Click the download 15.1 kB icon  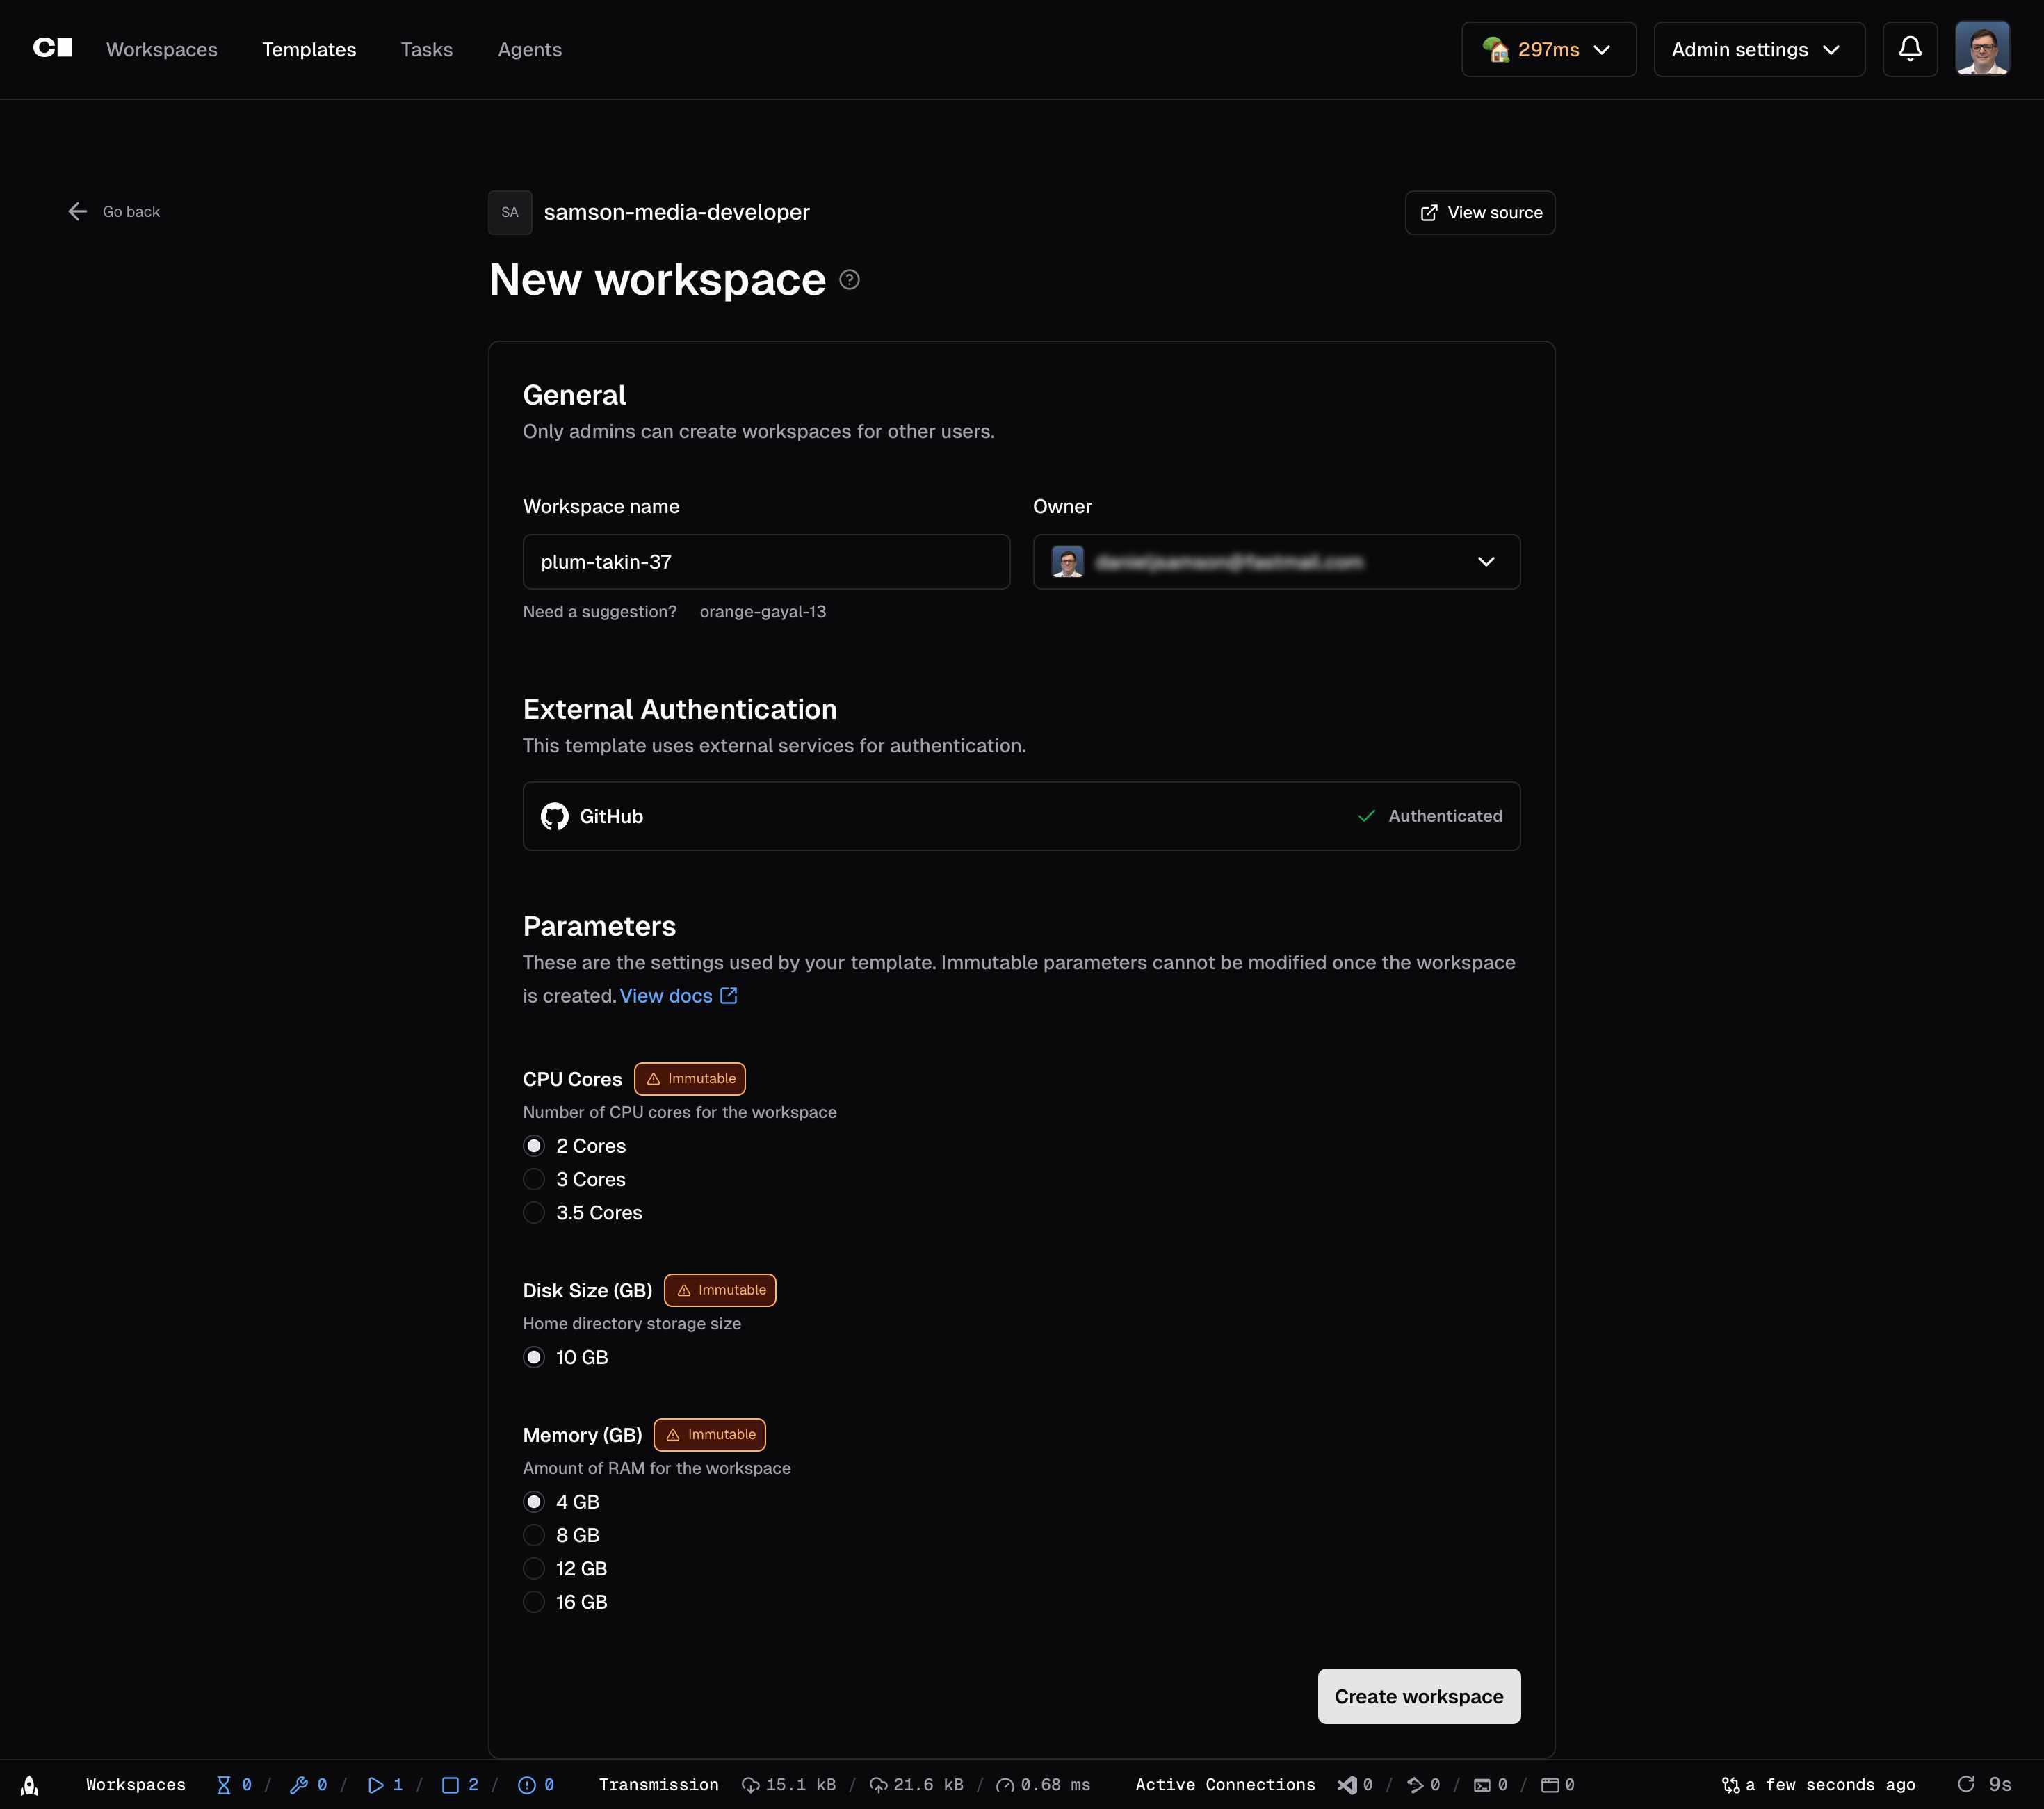[750, 1785]
